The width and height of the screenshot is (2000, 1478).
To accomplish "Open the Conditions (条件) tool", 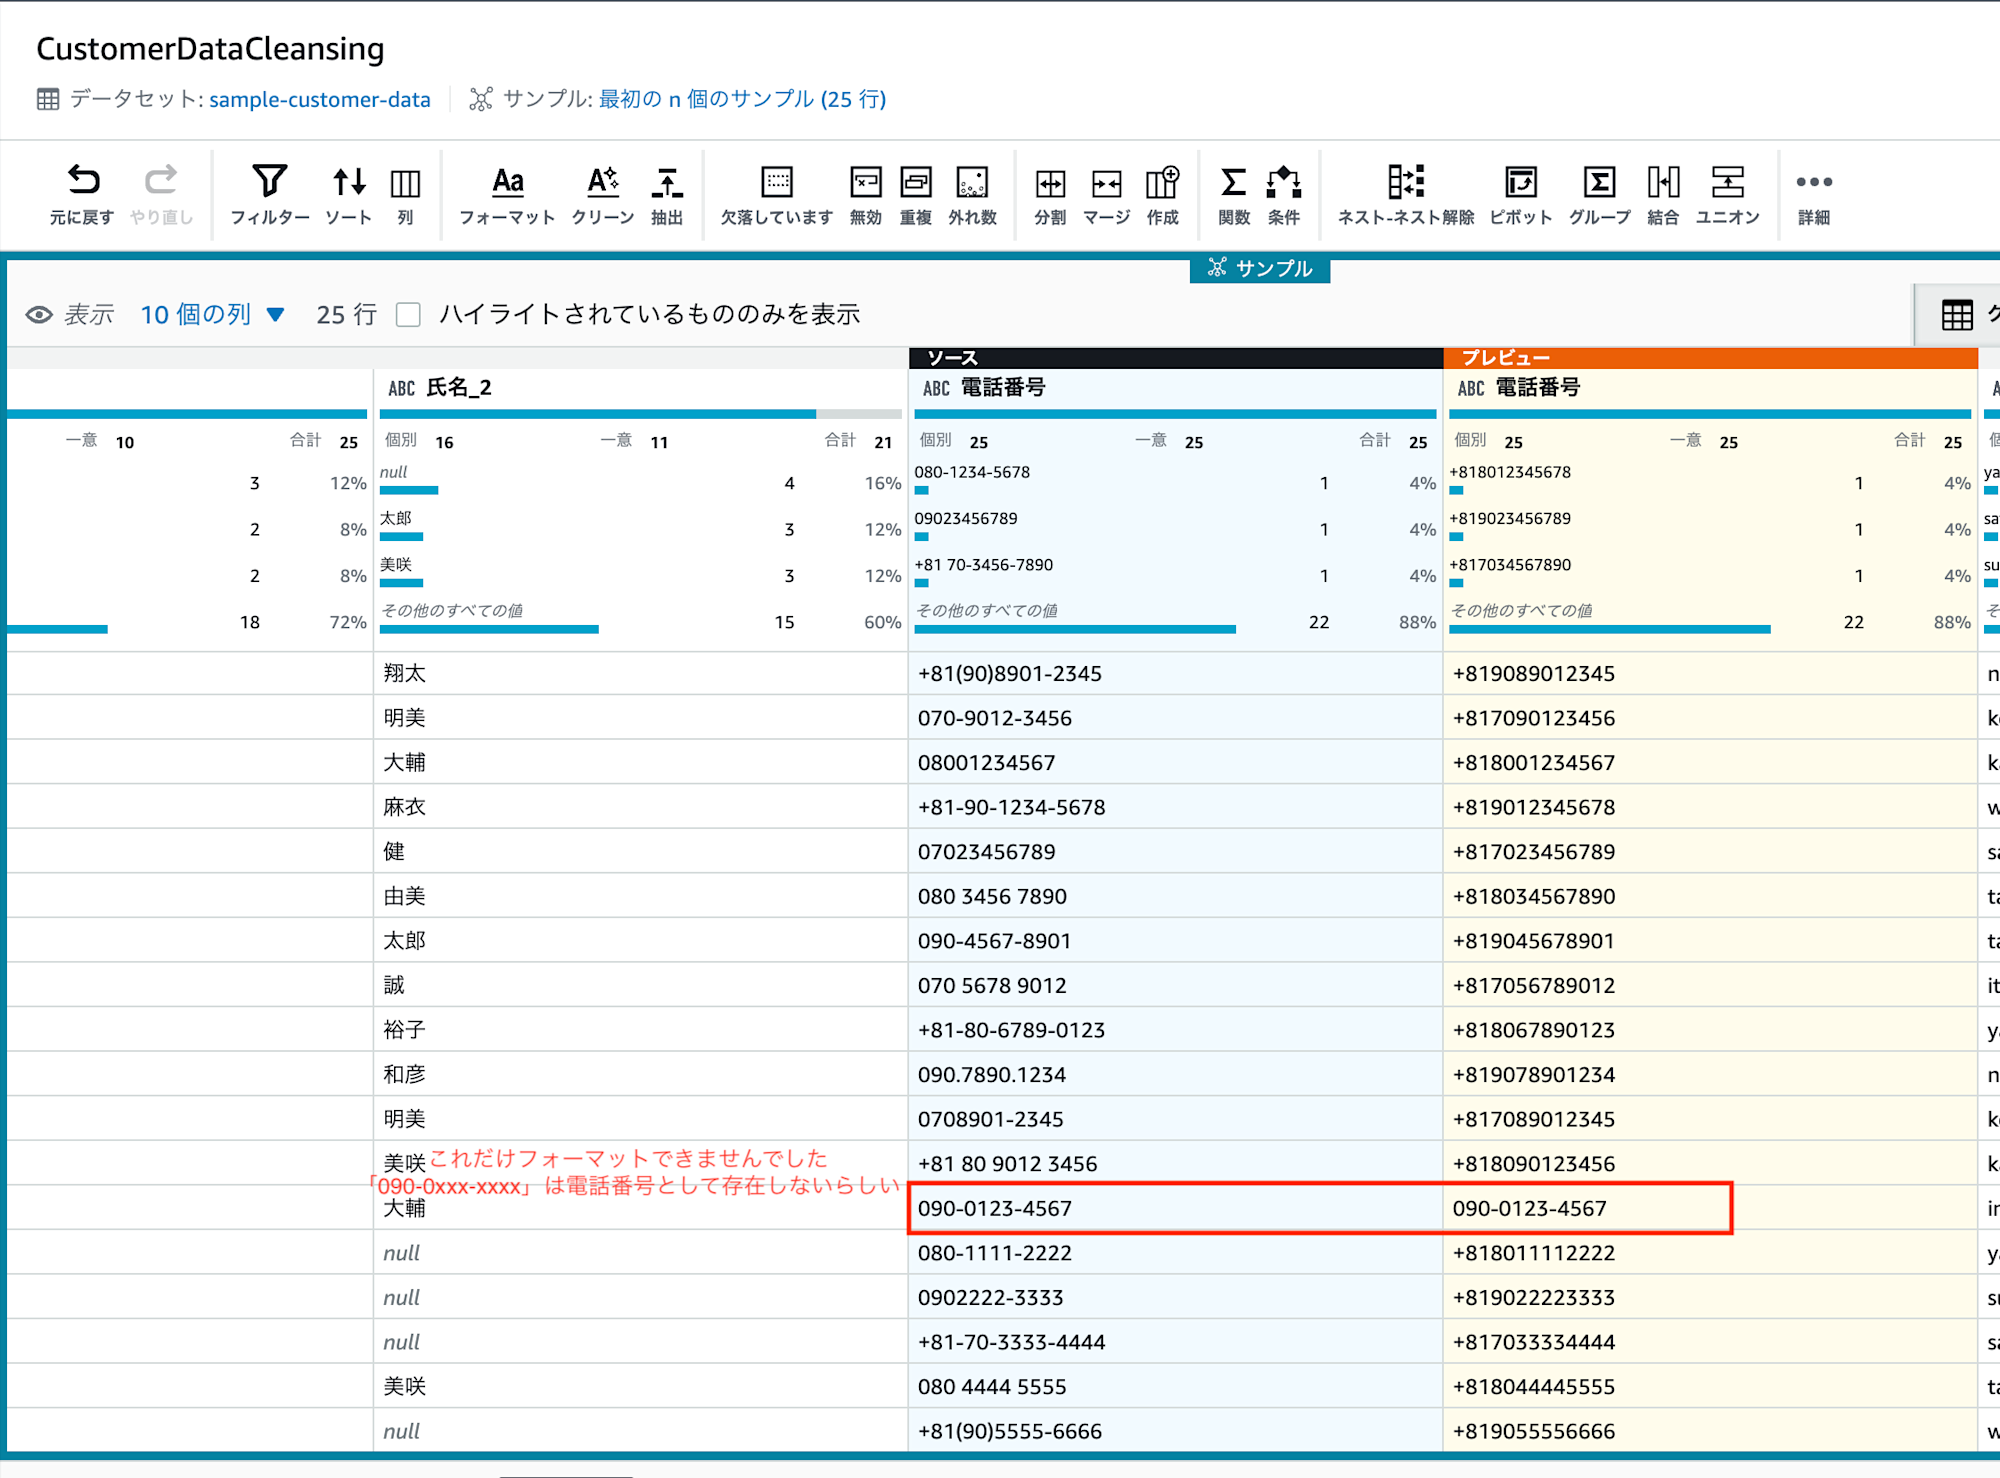I will (1284, 194).
